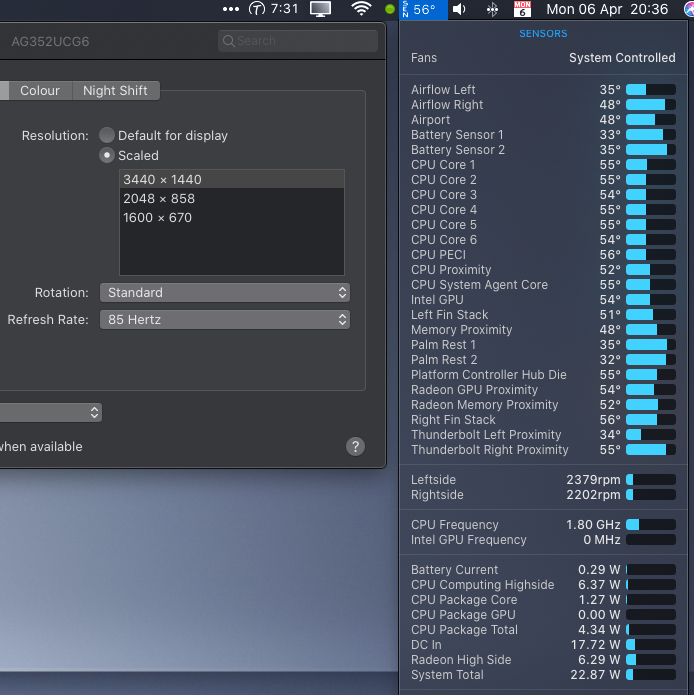Click CPU System Agent Core row
The height and width of the screenshot is (695, 694).
(543, 285)
